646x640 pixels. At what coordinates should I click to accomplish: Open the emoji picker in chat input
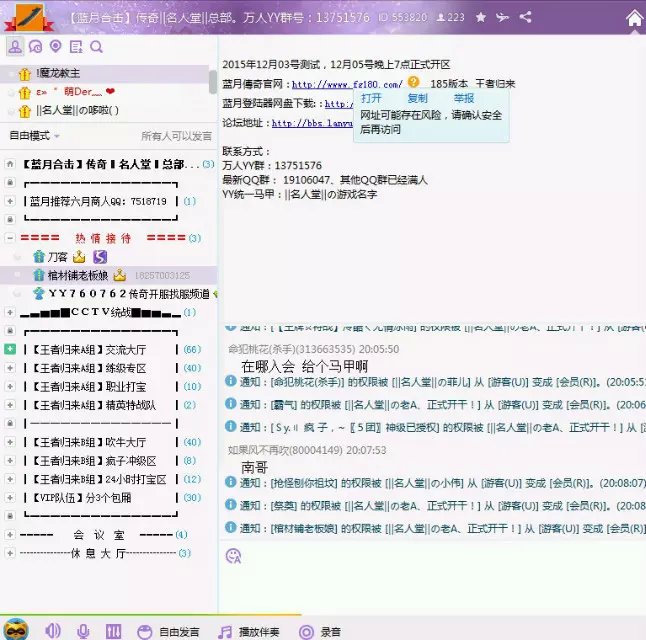pyautogui.click(x=233, y=555)
